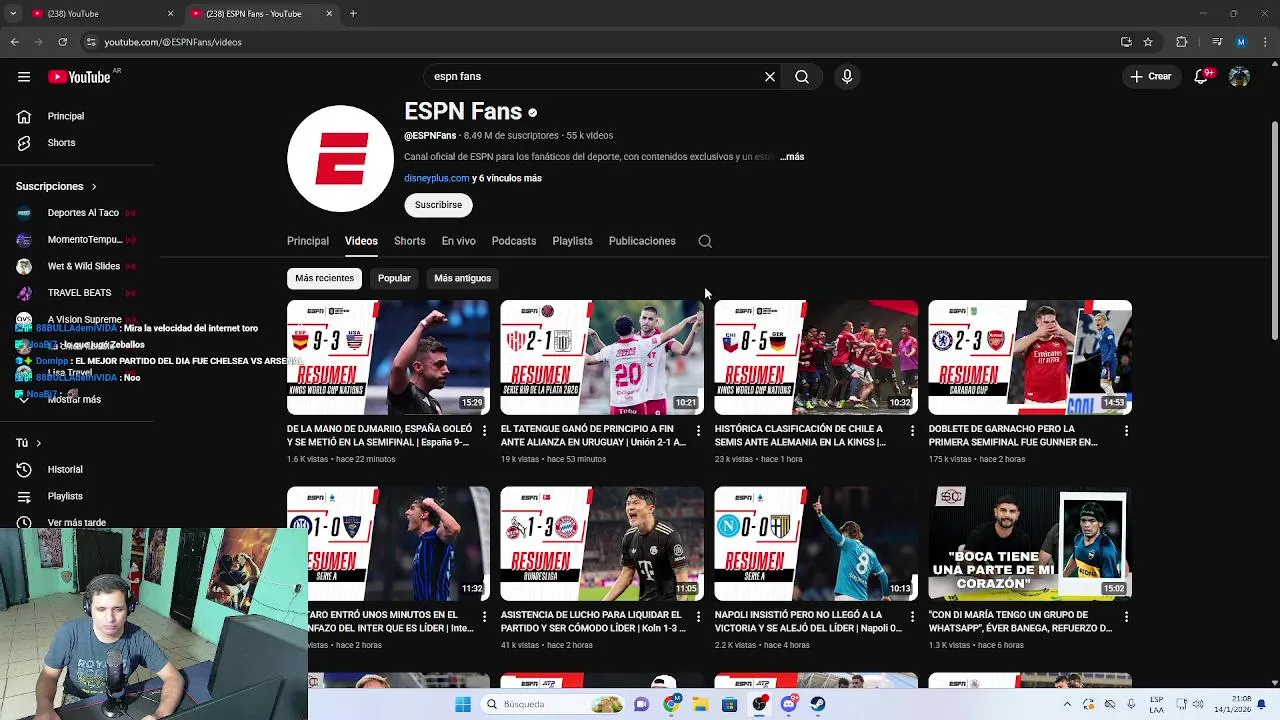Open the disneyplus.com link

[437, 178]
